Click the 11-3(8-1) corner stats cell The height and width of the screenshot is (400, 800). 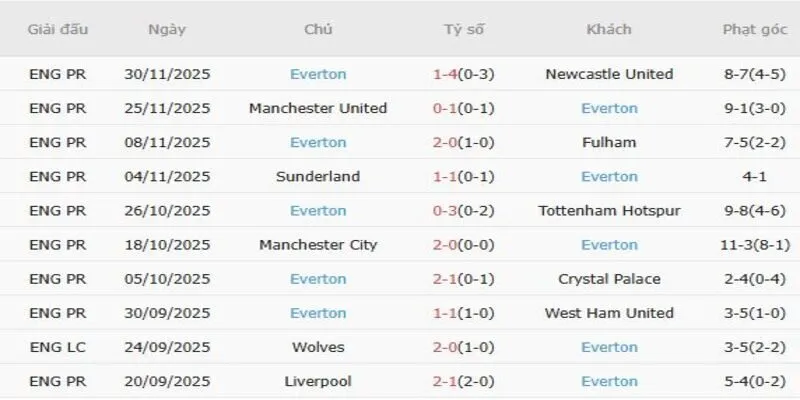pos(754,245)
